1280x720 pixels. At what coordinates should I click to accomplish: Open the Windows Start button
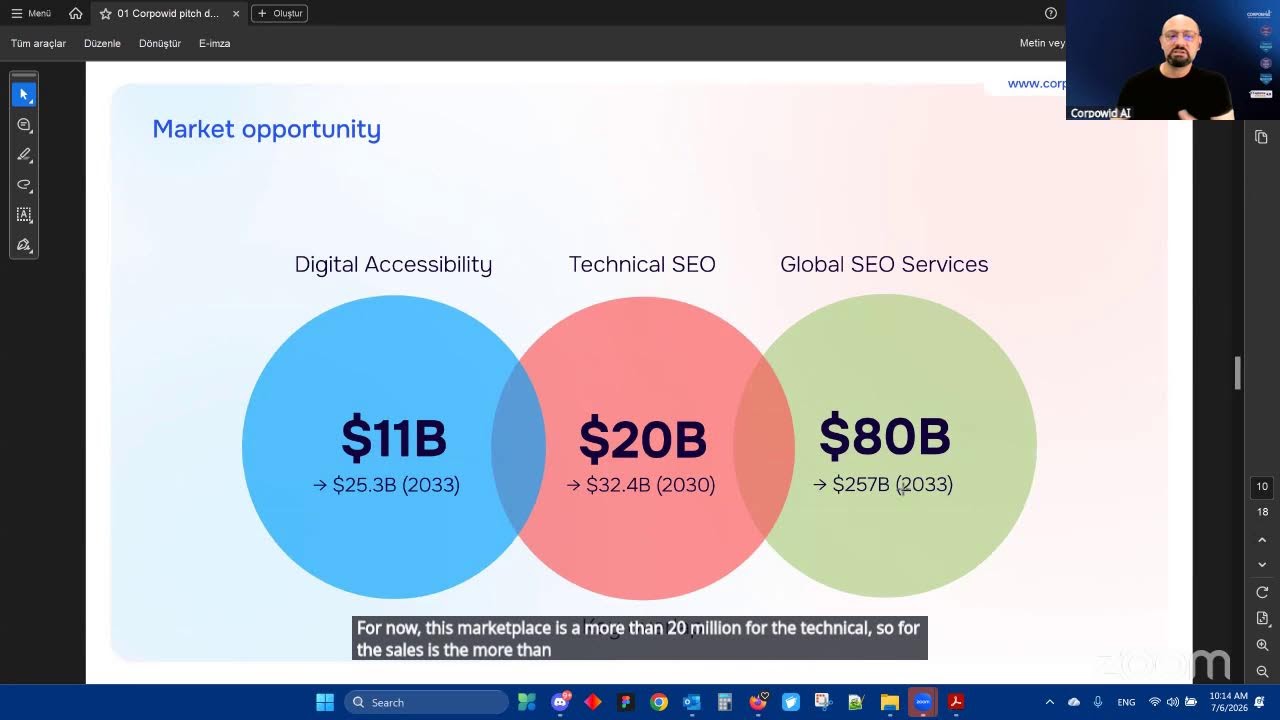[x=325, y=702]
